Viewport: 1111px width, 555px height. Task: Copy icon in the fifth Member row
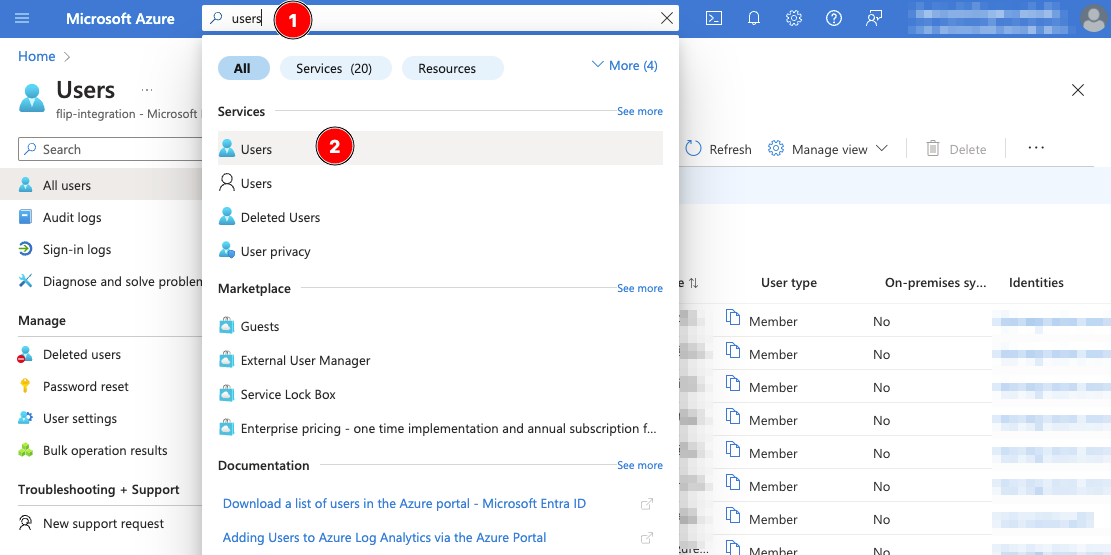pos(733,449)
